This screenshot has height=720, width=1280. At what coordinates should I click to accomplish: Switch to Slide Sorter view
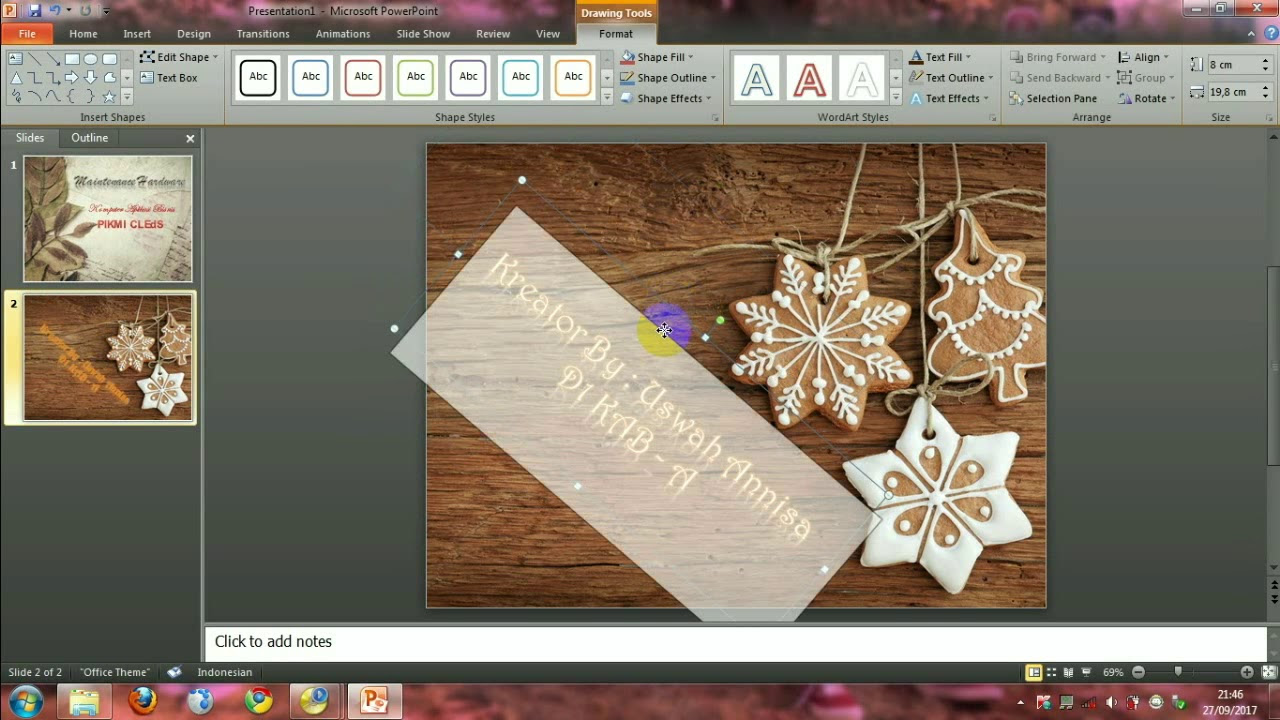click(x=1051, y=672)
